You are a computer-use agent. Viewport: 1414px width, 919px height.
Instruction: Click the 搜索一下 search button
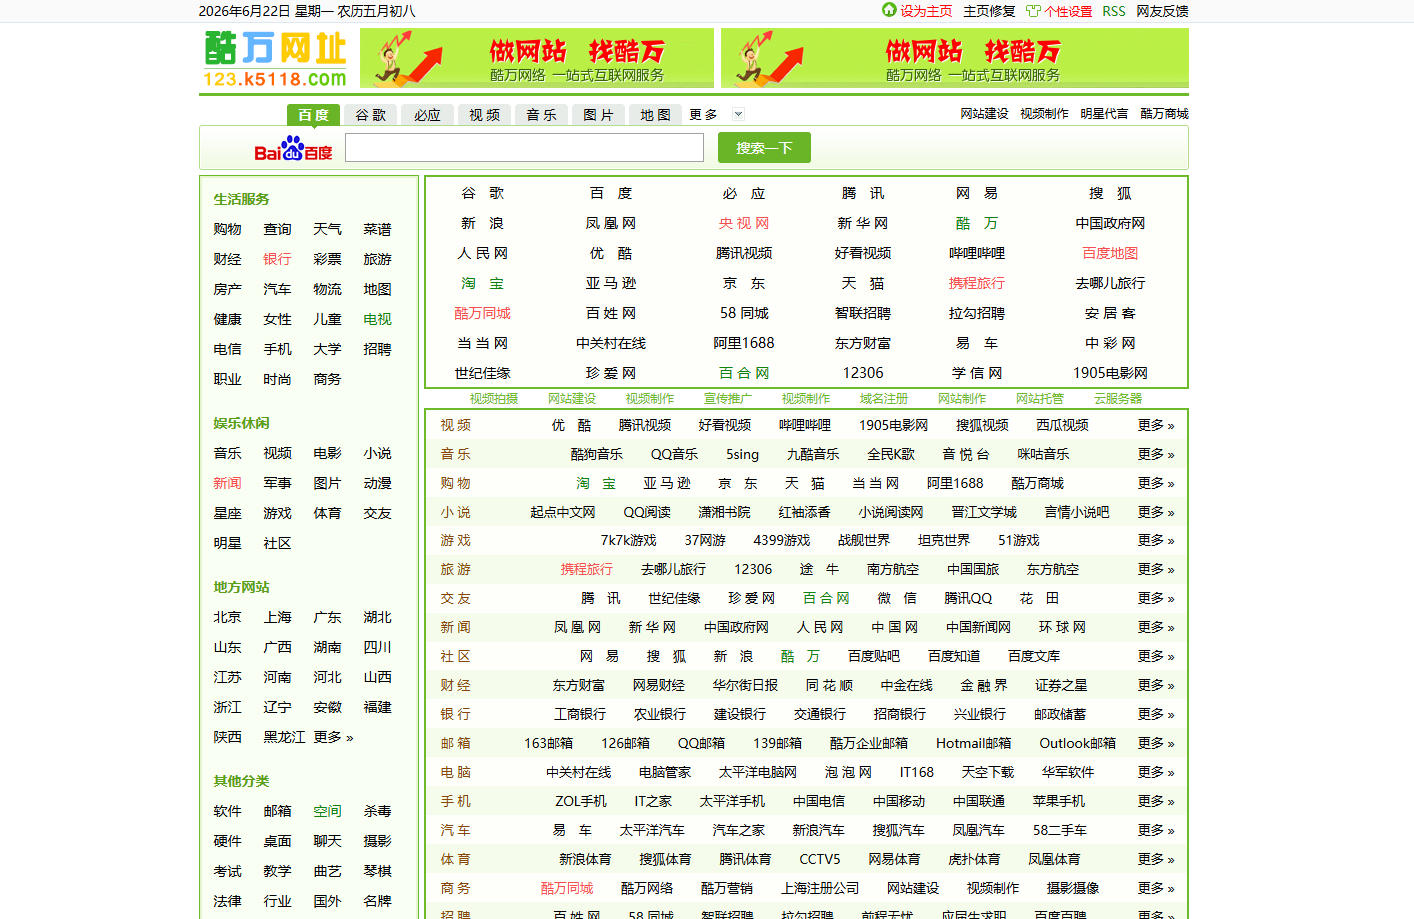(764, 147)
